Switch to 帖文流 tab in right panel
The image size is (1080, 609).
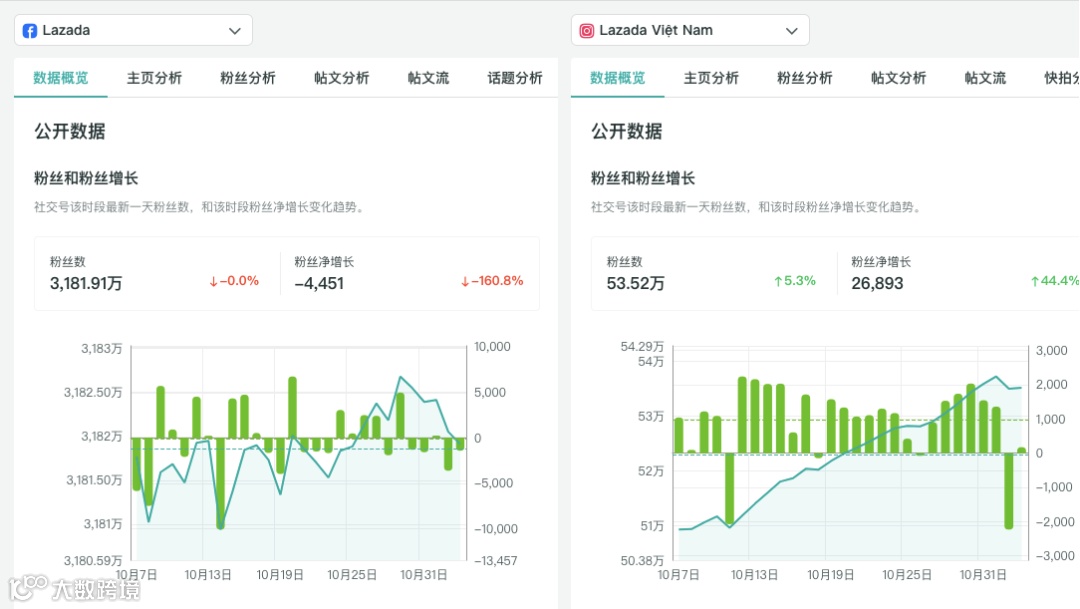pyautogui.click(x=985, y=78)
